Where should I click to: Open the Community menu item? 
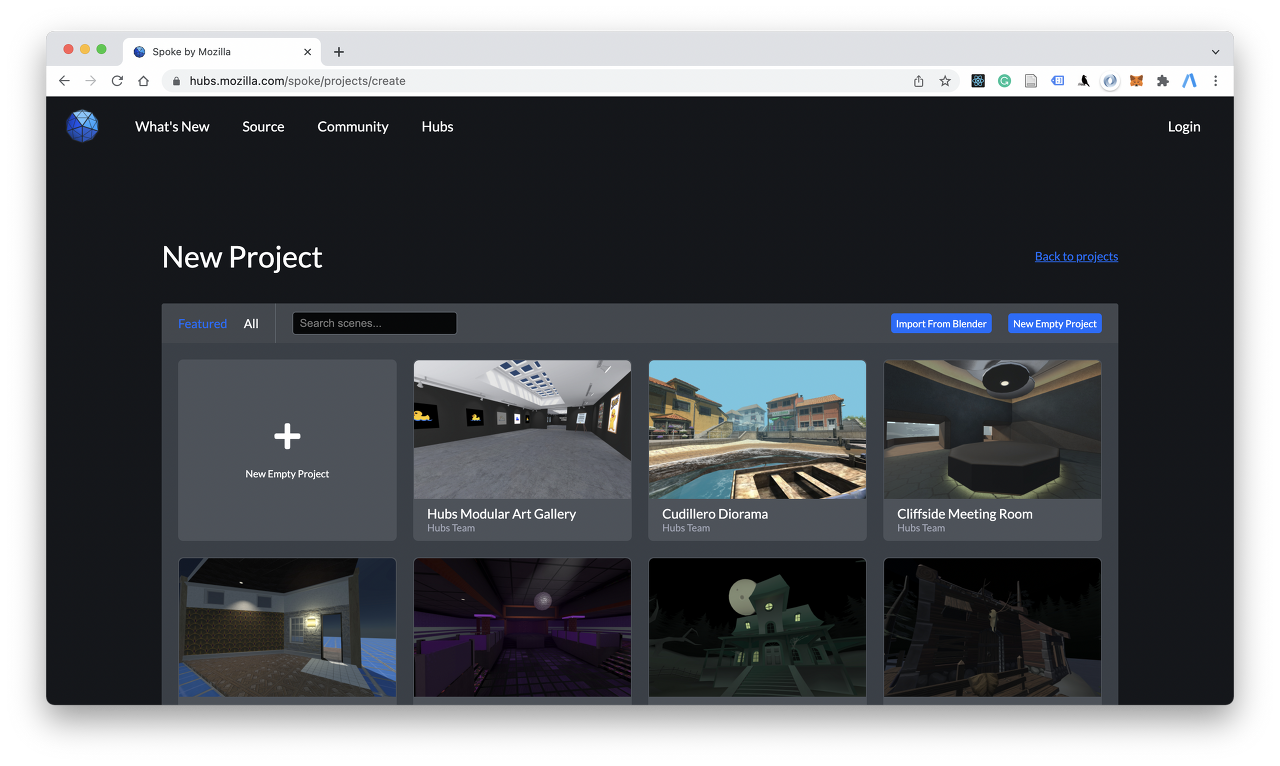(353, 126)
